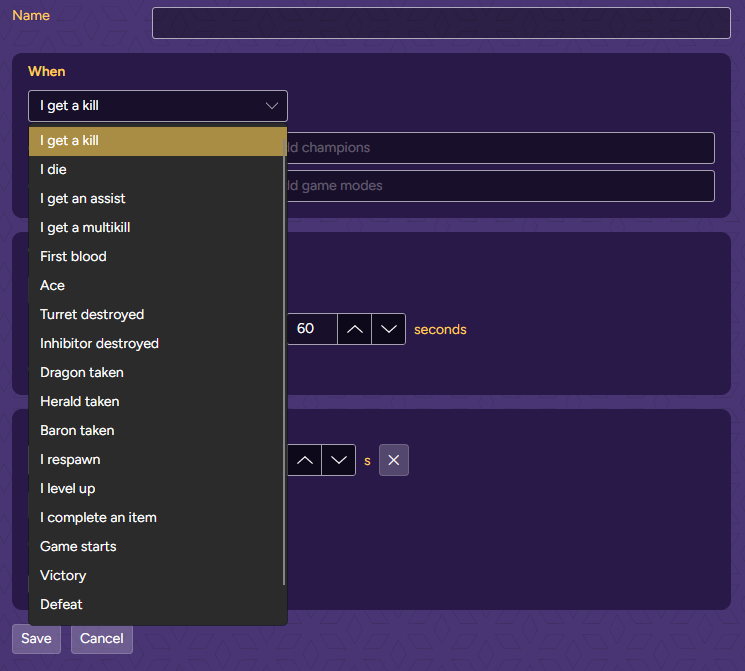
Task: Select 'Defeat' trigger
Action: coord(158,604)
